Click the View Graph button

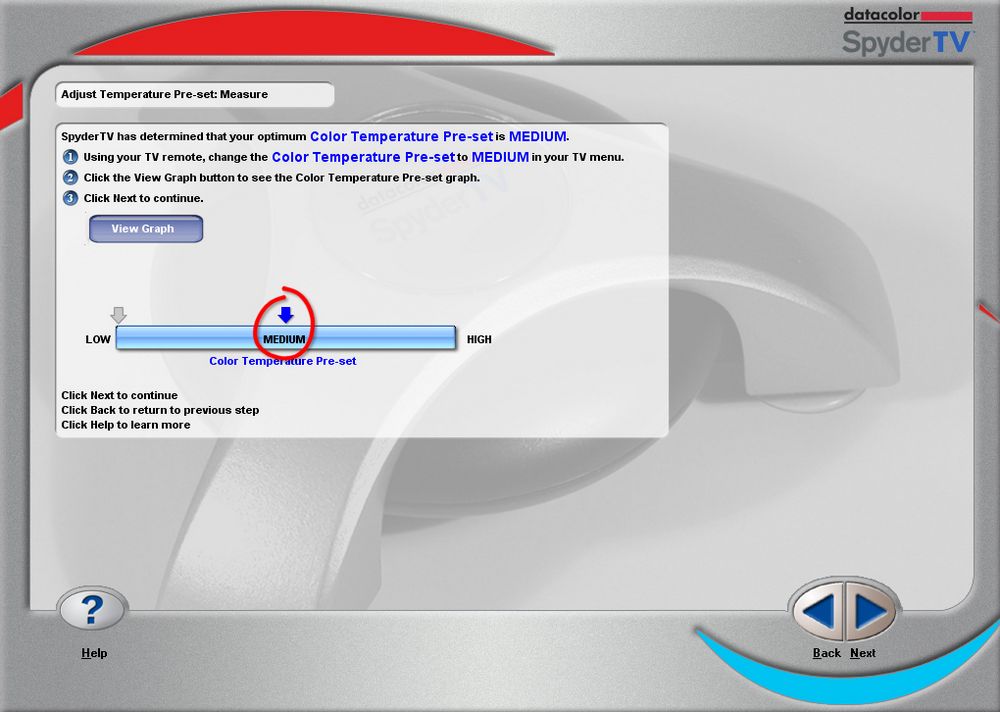click(x=146, y=228)
